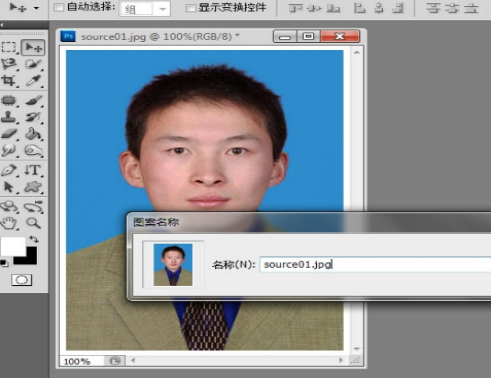Close the source01.jpg document window
Image resolution: width=492 pixels, height=378 pixels.
click(x=340, y=36)
